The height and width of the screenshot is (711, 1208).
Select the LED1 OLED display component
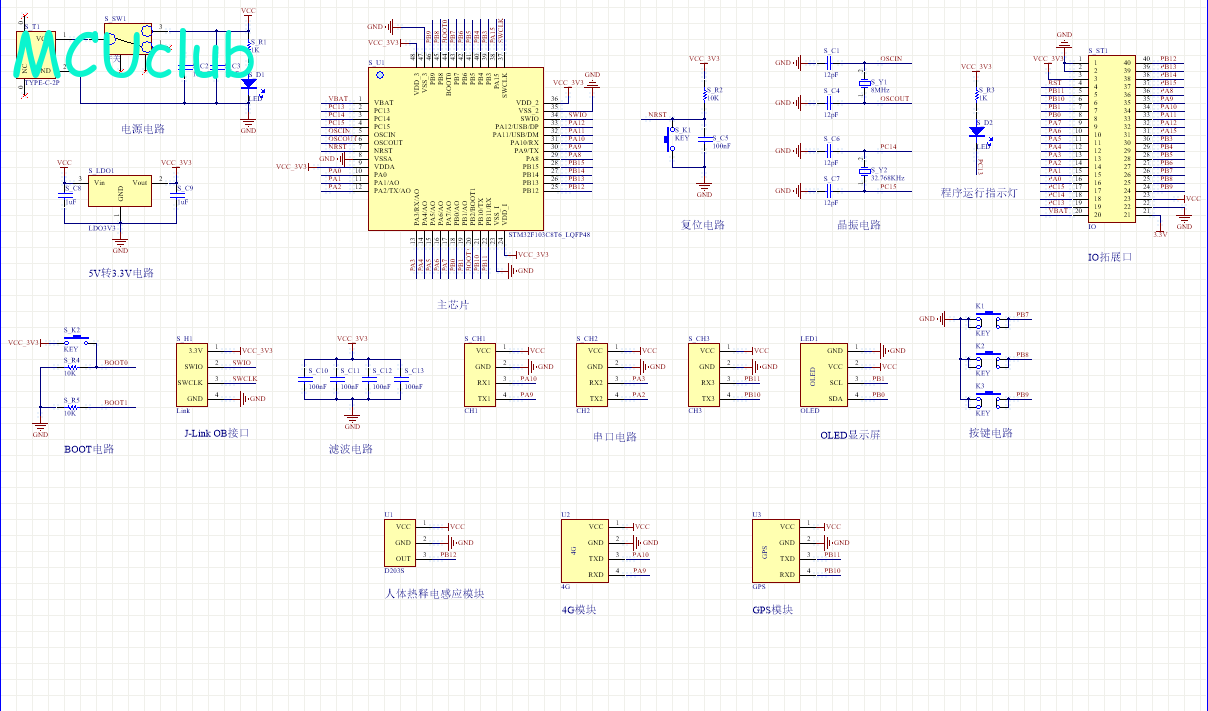point(825,375)
